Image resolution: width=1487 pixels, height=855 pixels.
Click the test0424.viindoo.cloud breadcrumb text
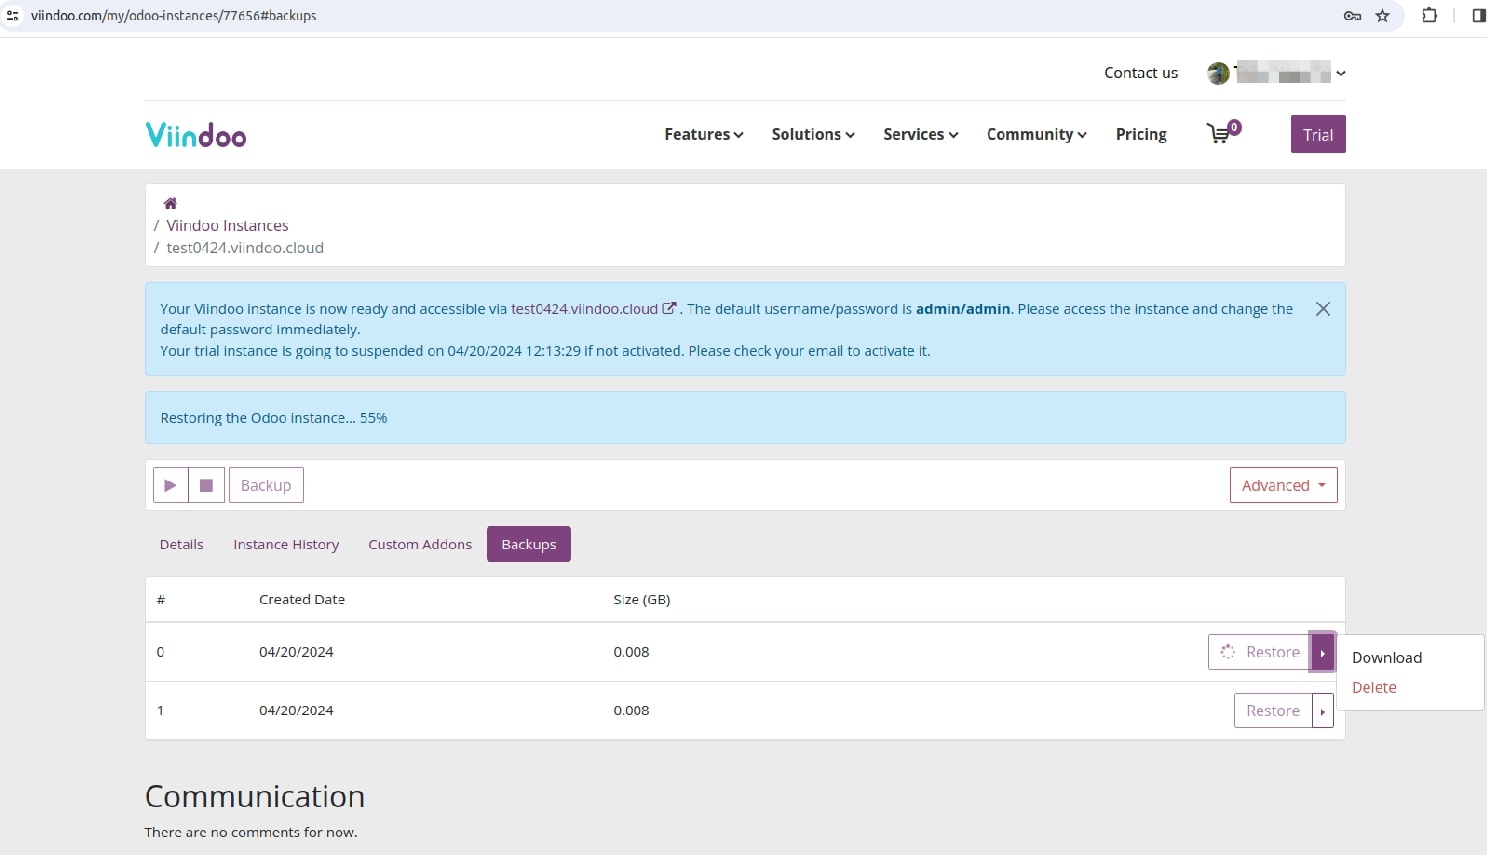tap(245, 248)
